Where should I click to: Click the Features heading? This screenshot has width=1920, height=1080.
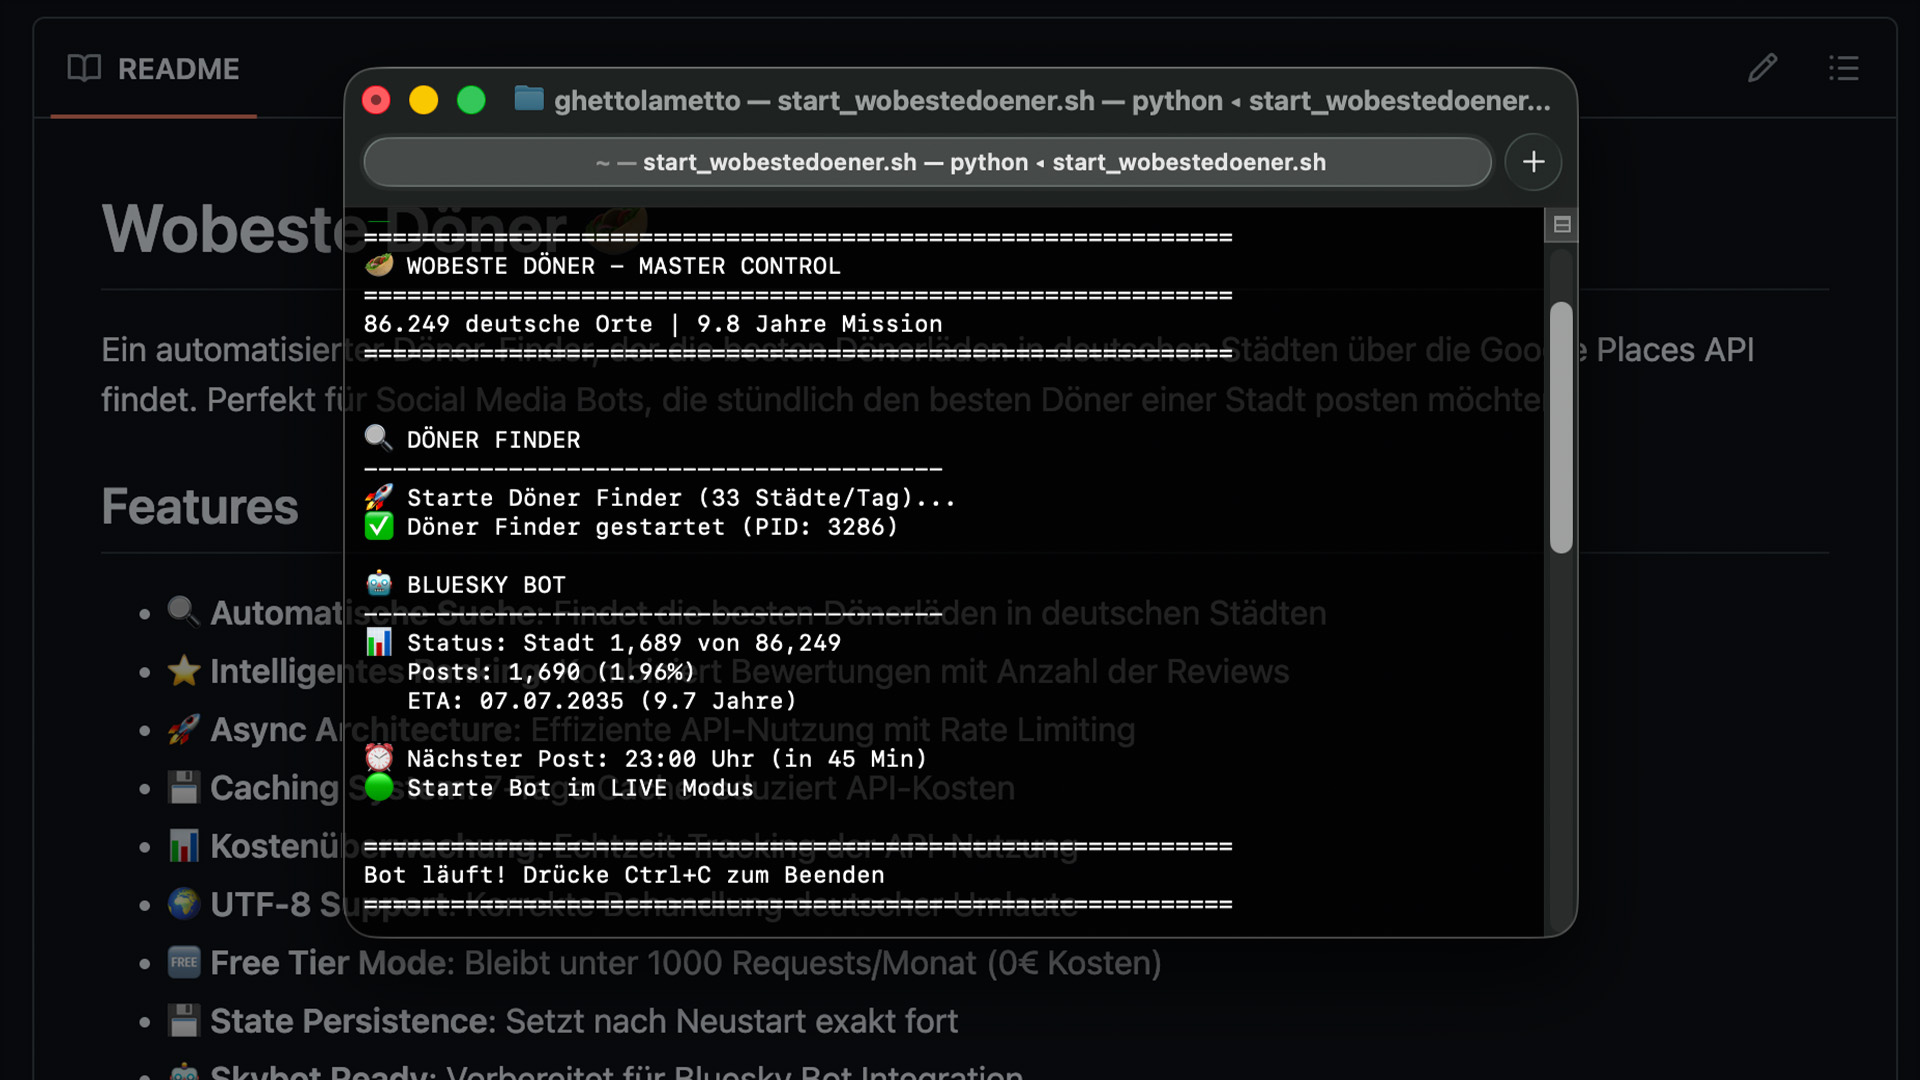(x=200, y=506)
